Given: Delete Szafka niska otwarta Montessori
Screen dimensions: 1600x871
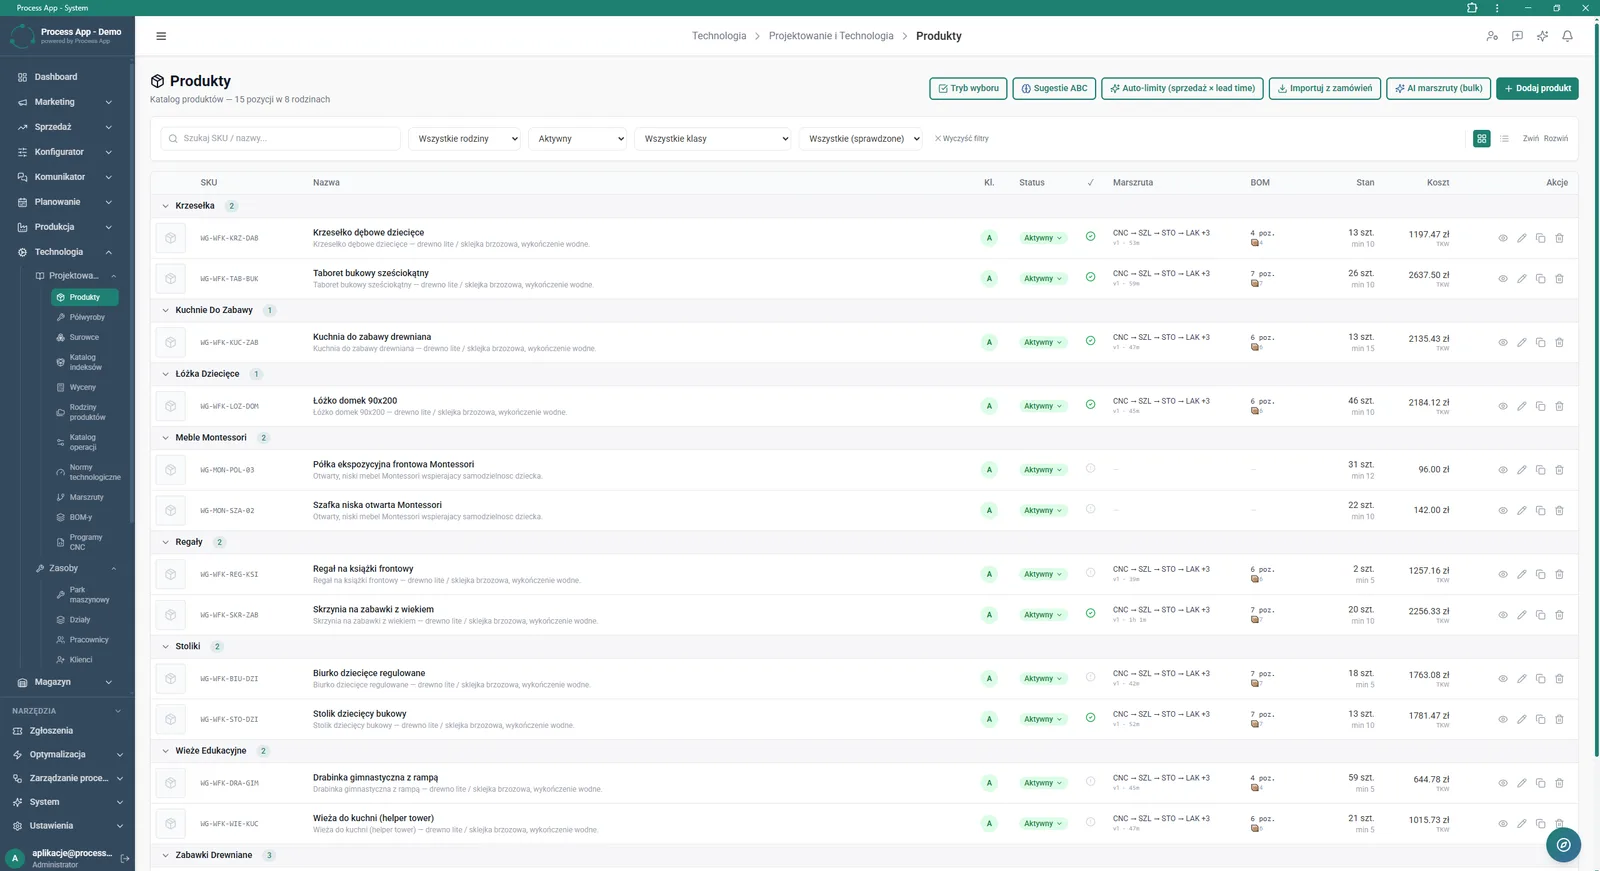Looking at the screenshot, I should [x=1559, y=510].
